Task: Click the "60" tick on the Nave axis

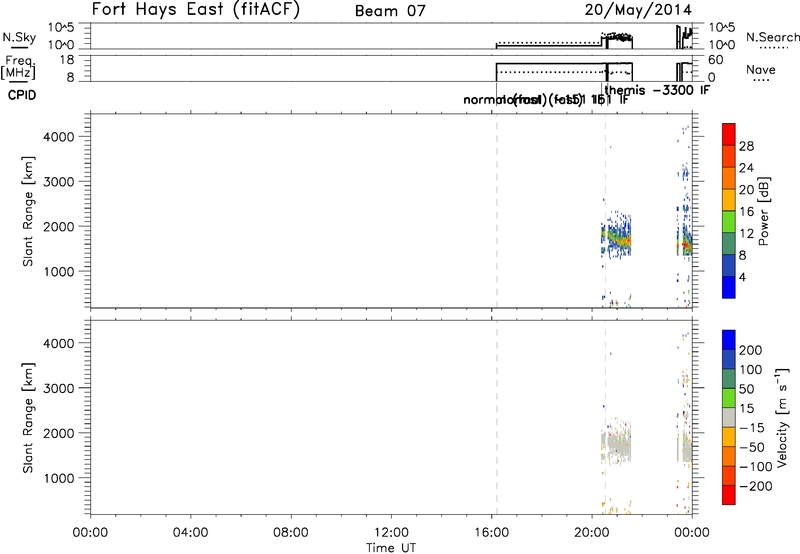Action: pos(716,60)
